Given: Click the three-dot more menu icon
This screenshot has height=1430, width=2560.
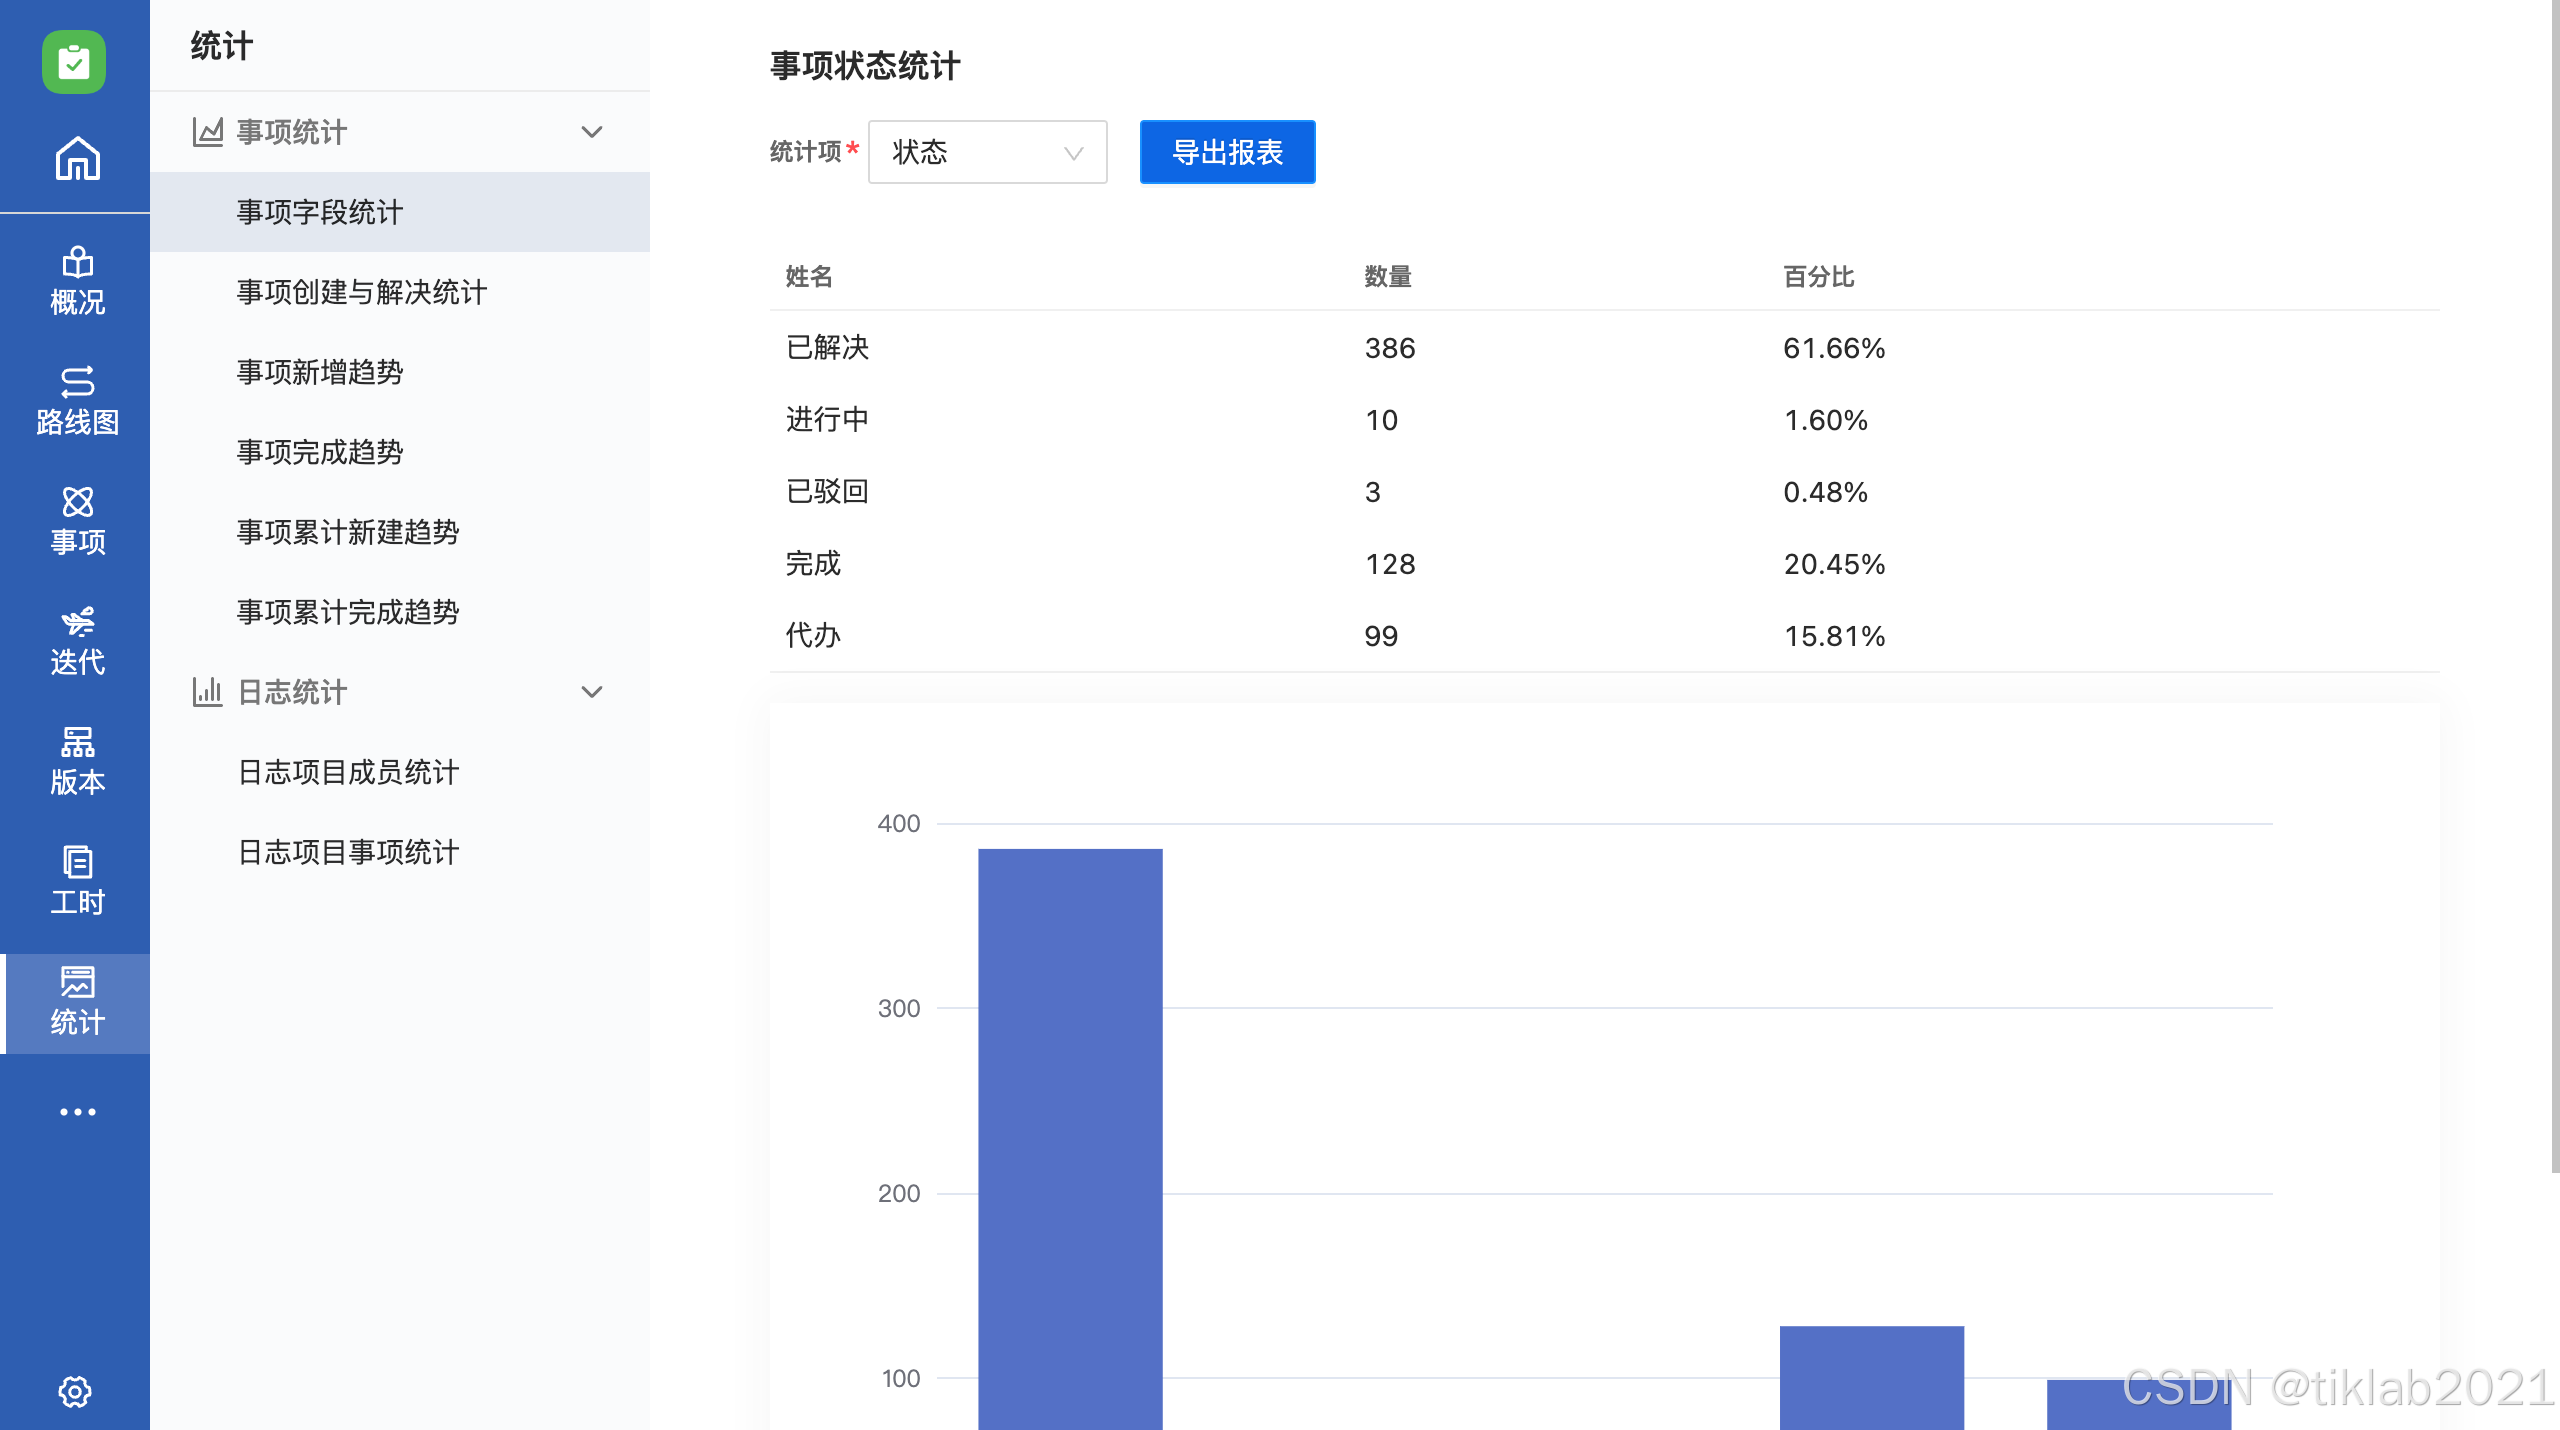Looking at the screenshot, I should (77, 1112).
